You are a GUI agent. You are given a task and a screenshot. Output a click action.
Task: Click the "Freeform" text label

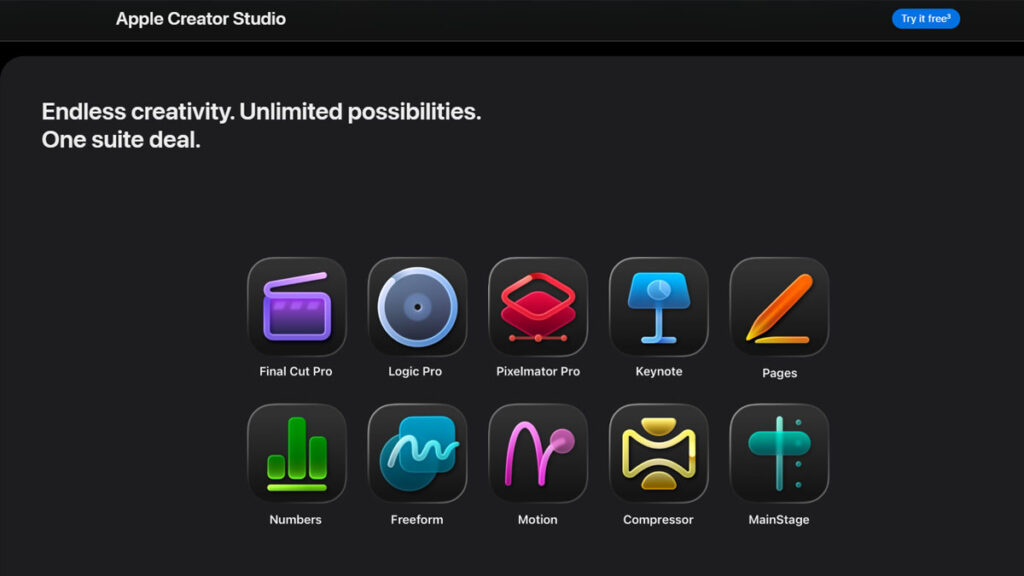[417, 520]
